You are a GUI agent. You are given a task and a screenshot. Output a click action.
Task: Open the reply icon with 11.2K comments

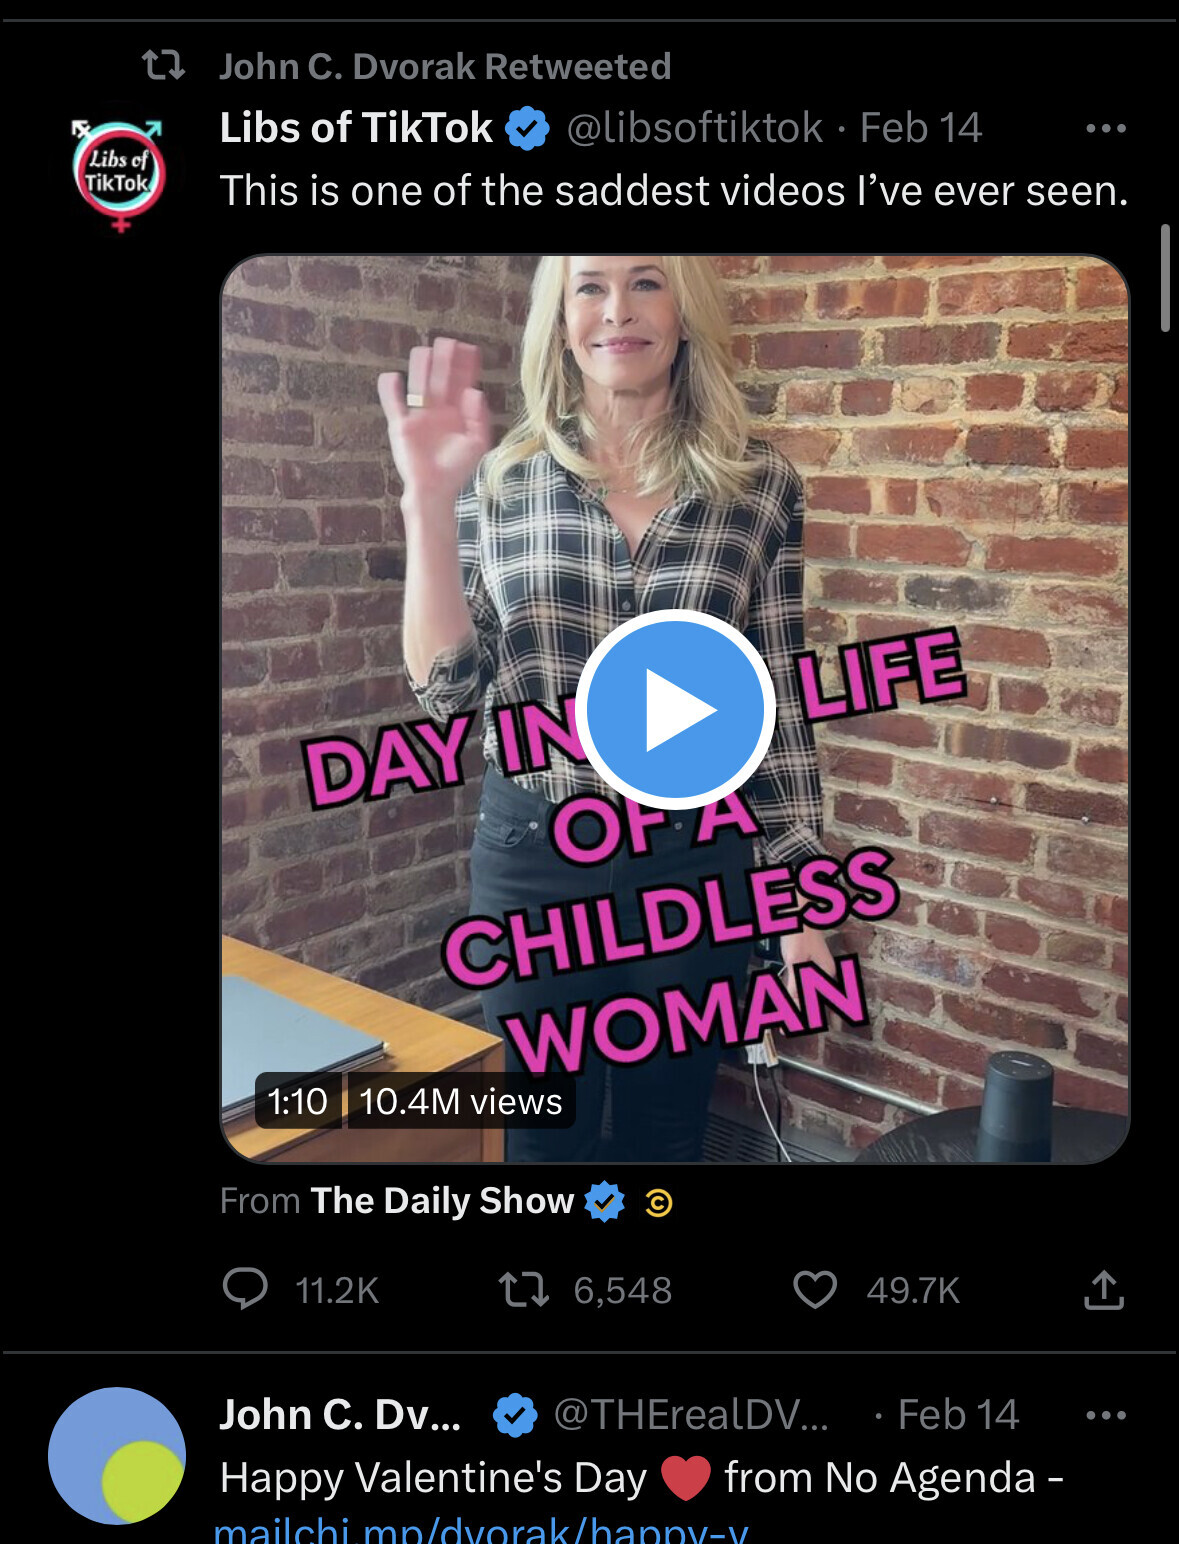(x=245, y=1289)
